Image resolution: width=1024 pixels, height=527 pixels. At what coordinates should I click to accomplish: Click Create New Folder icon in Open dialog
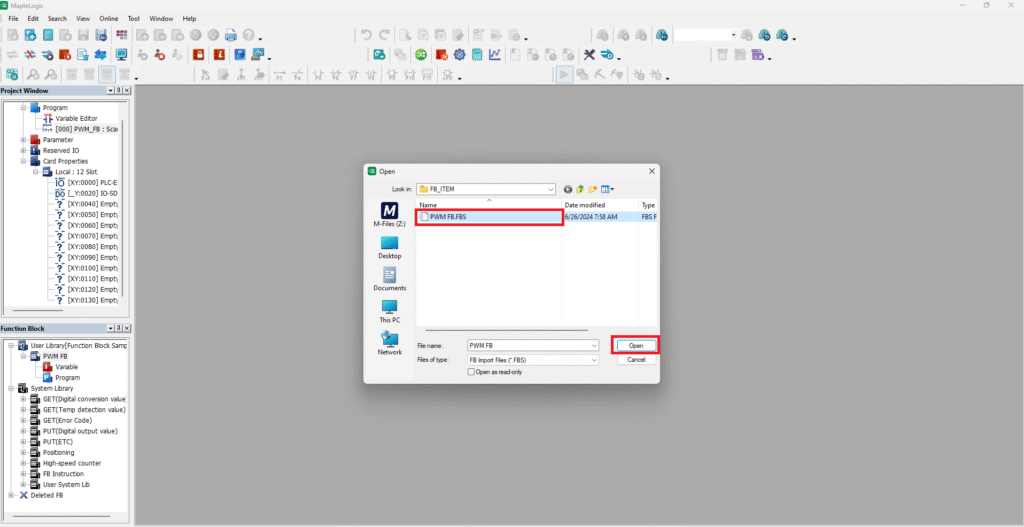pos(592,189)
